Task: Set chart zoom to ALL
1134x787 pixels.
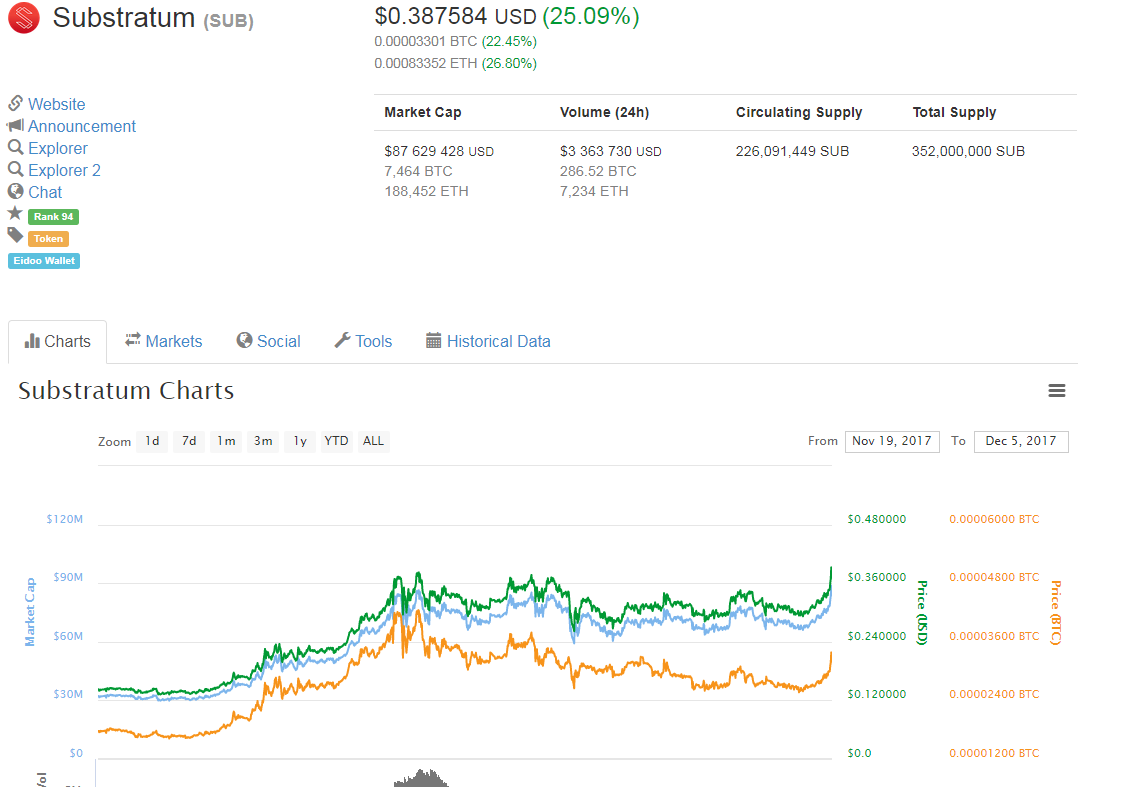Action: coord(373,441)
